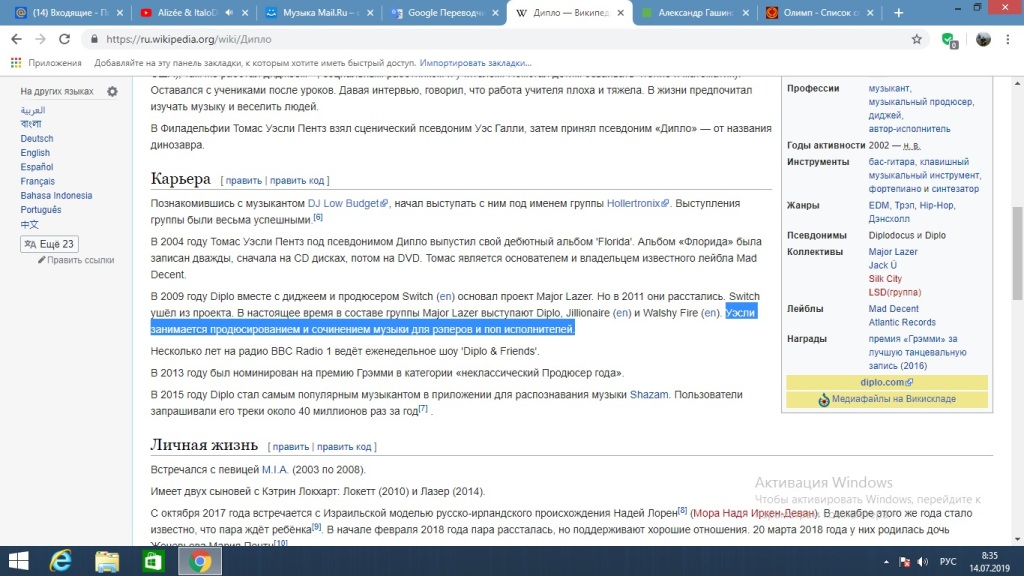Viewport: 1024px width, 576px height.
Task: Reload the Wikipedia page
Action: click(x=64, y=39)
